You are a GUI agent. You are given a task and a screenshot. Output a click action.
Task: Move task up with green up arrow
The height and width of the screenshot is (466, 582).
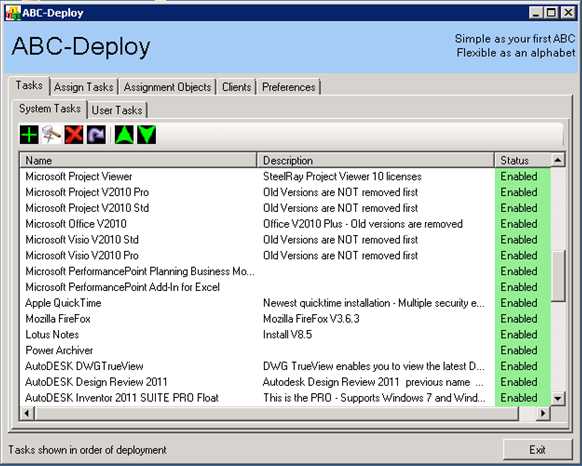pos(124,134)
